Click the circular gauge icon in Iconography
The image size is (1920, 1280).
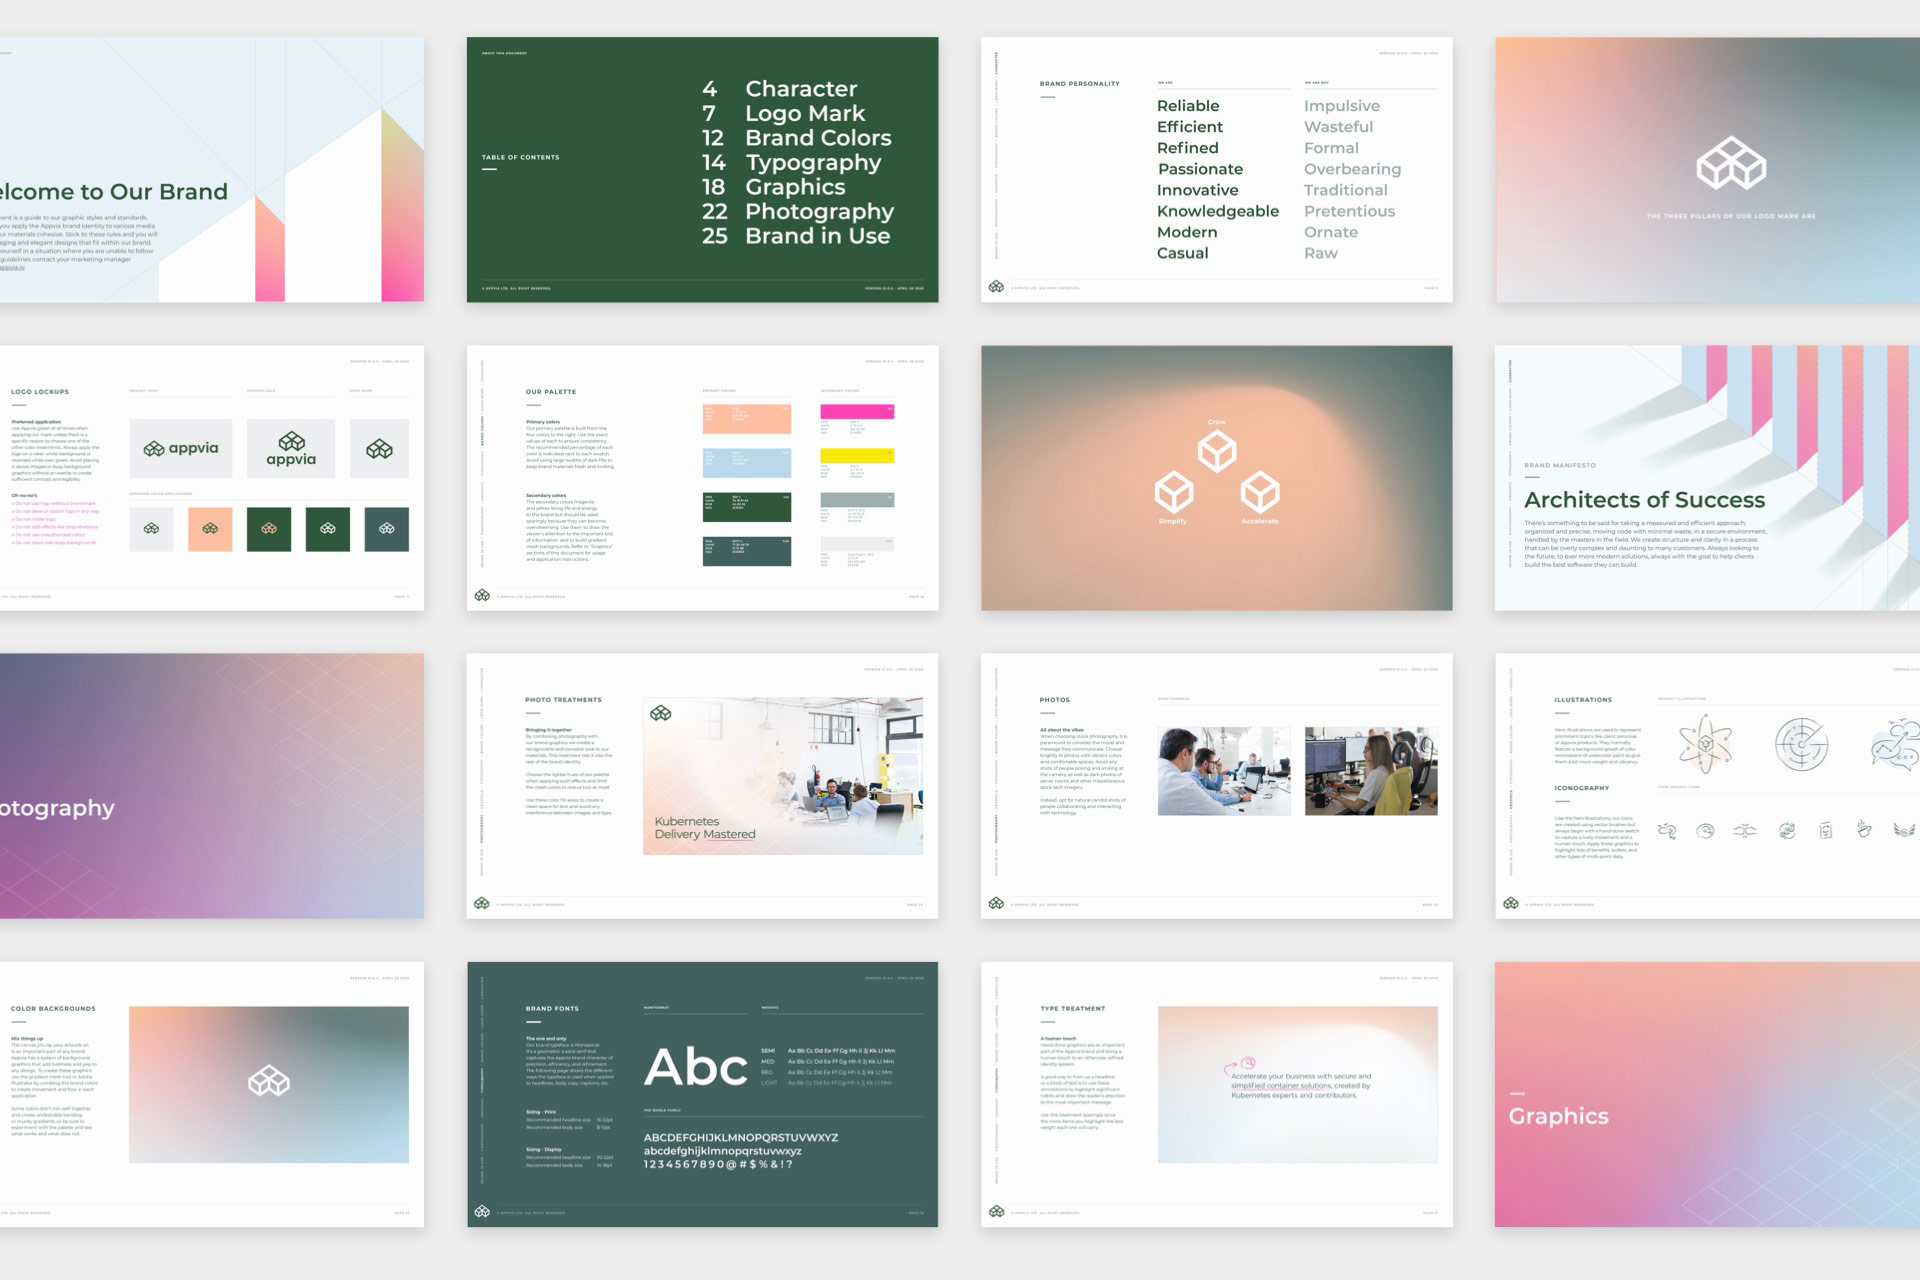click(x=1706, y=830)
